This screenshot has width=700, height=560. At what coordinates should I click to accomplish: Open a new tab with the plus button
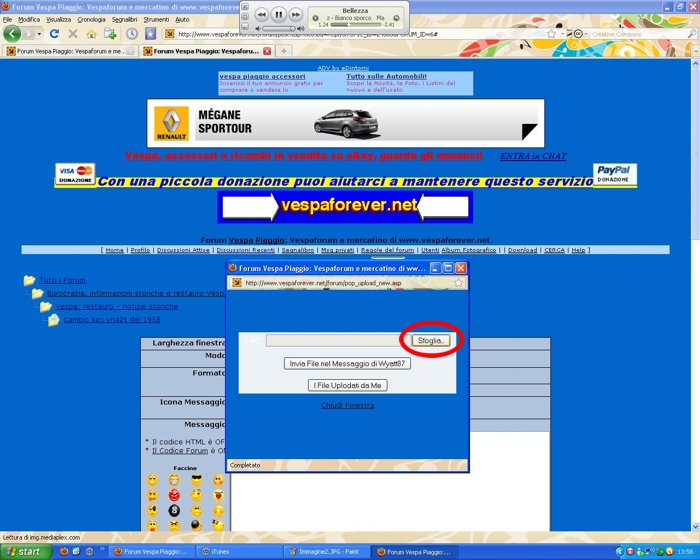pos(284,51)
